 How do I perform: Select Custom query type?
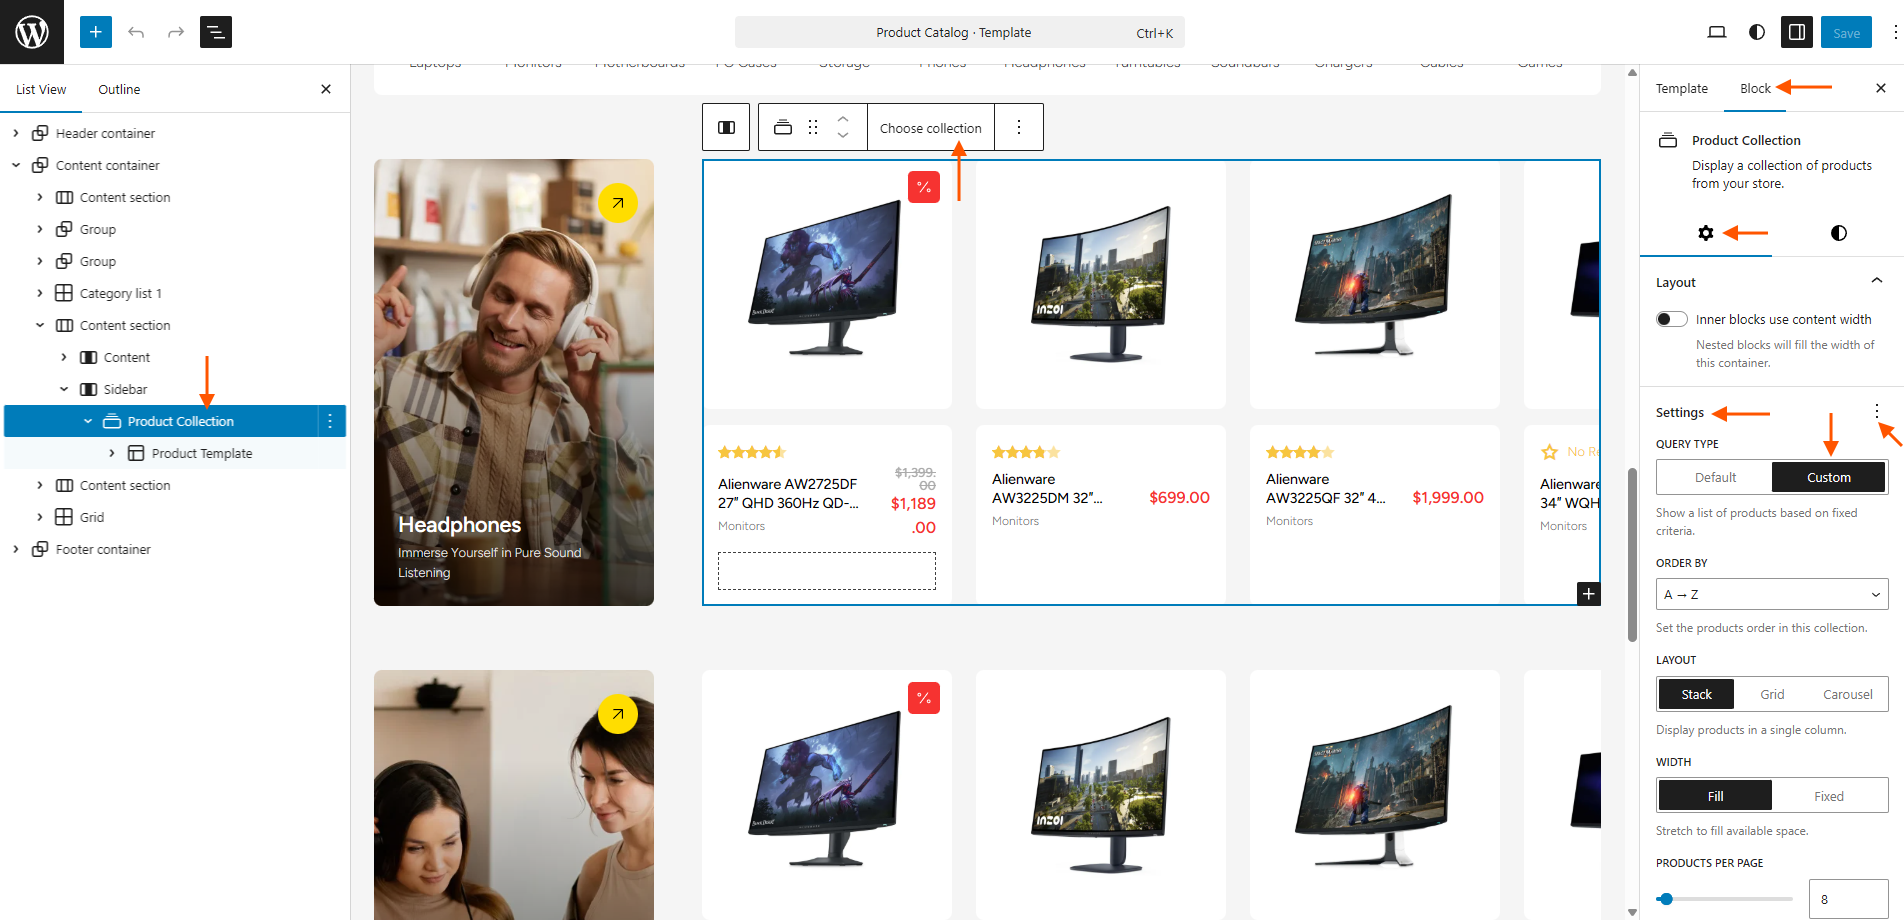click(x=1829, y=477)
